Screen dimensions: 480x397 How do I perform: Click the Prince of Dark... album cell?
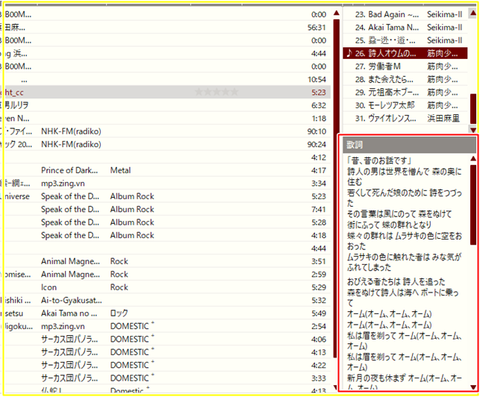[69, 170]
